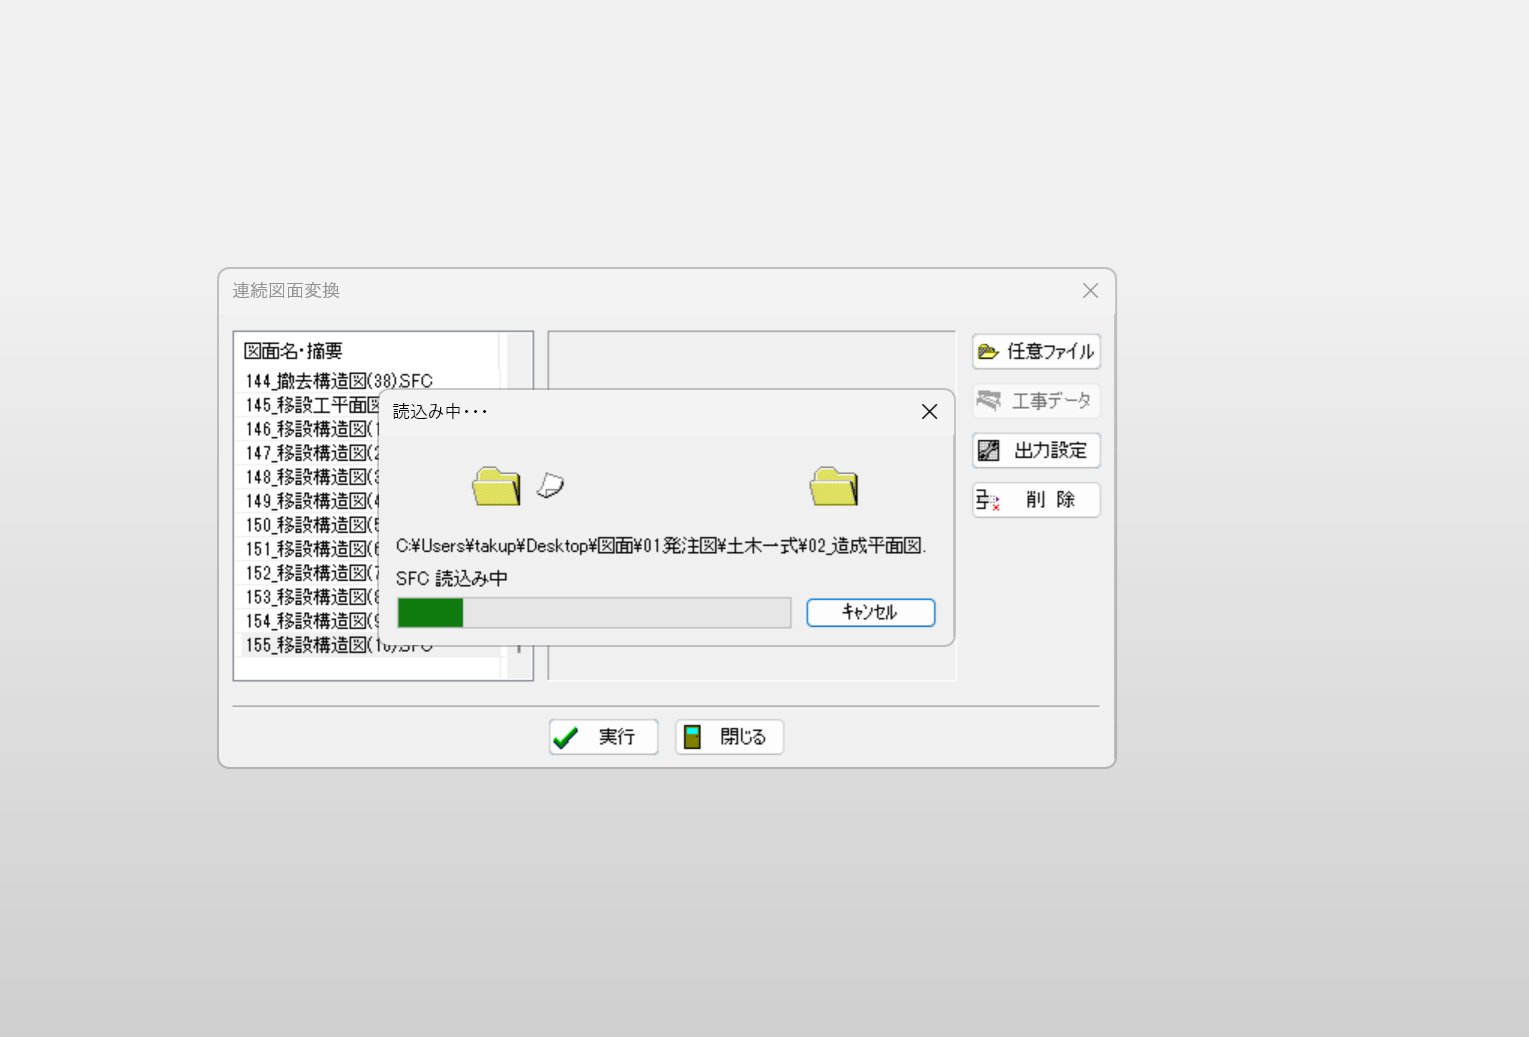Viewport: 1529px width, 1037px height.
Task: Select the 145_移設工平面図 row
Action: click(310, 405)
